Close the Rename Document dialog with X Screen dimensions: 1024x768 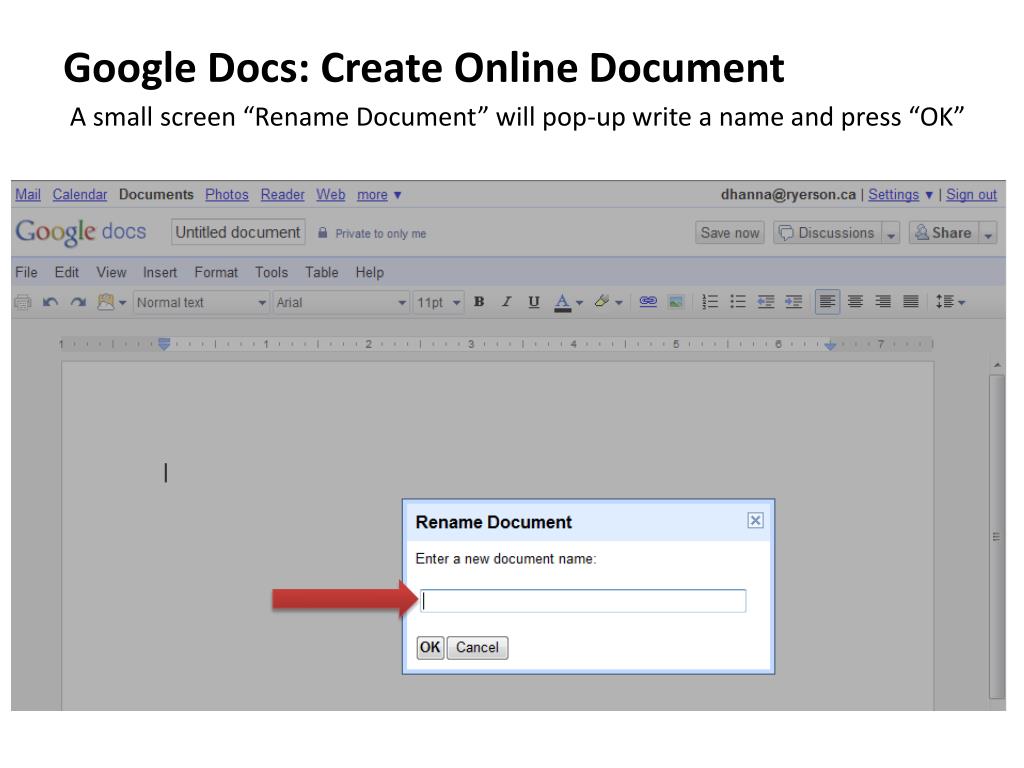point(756,520)
